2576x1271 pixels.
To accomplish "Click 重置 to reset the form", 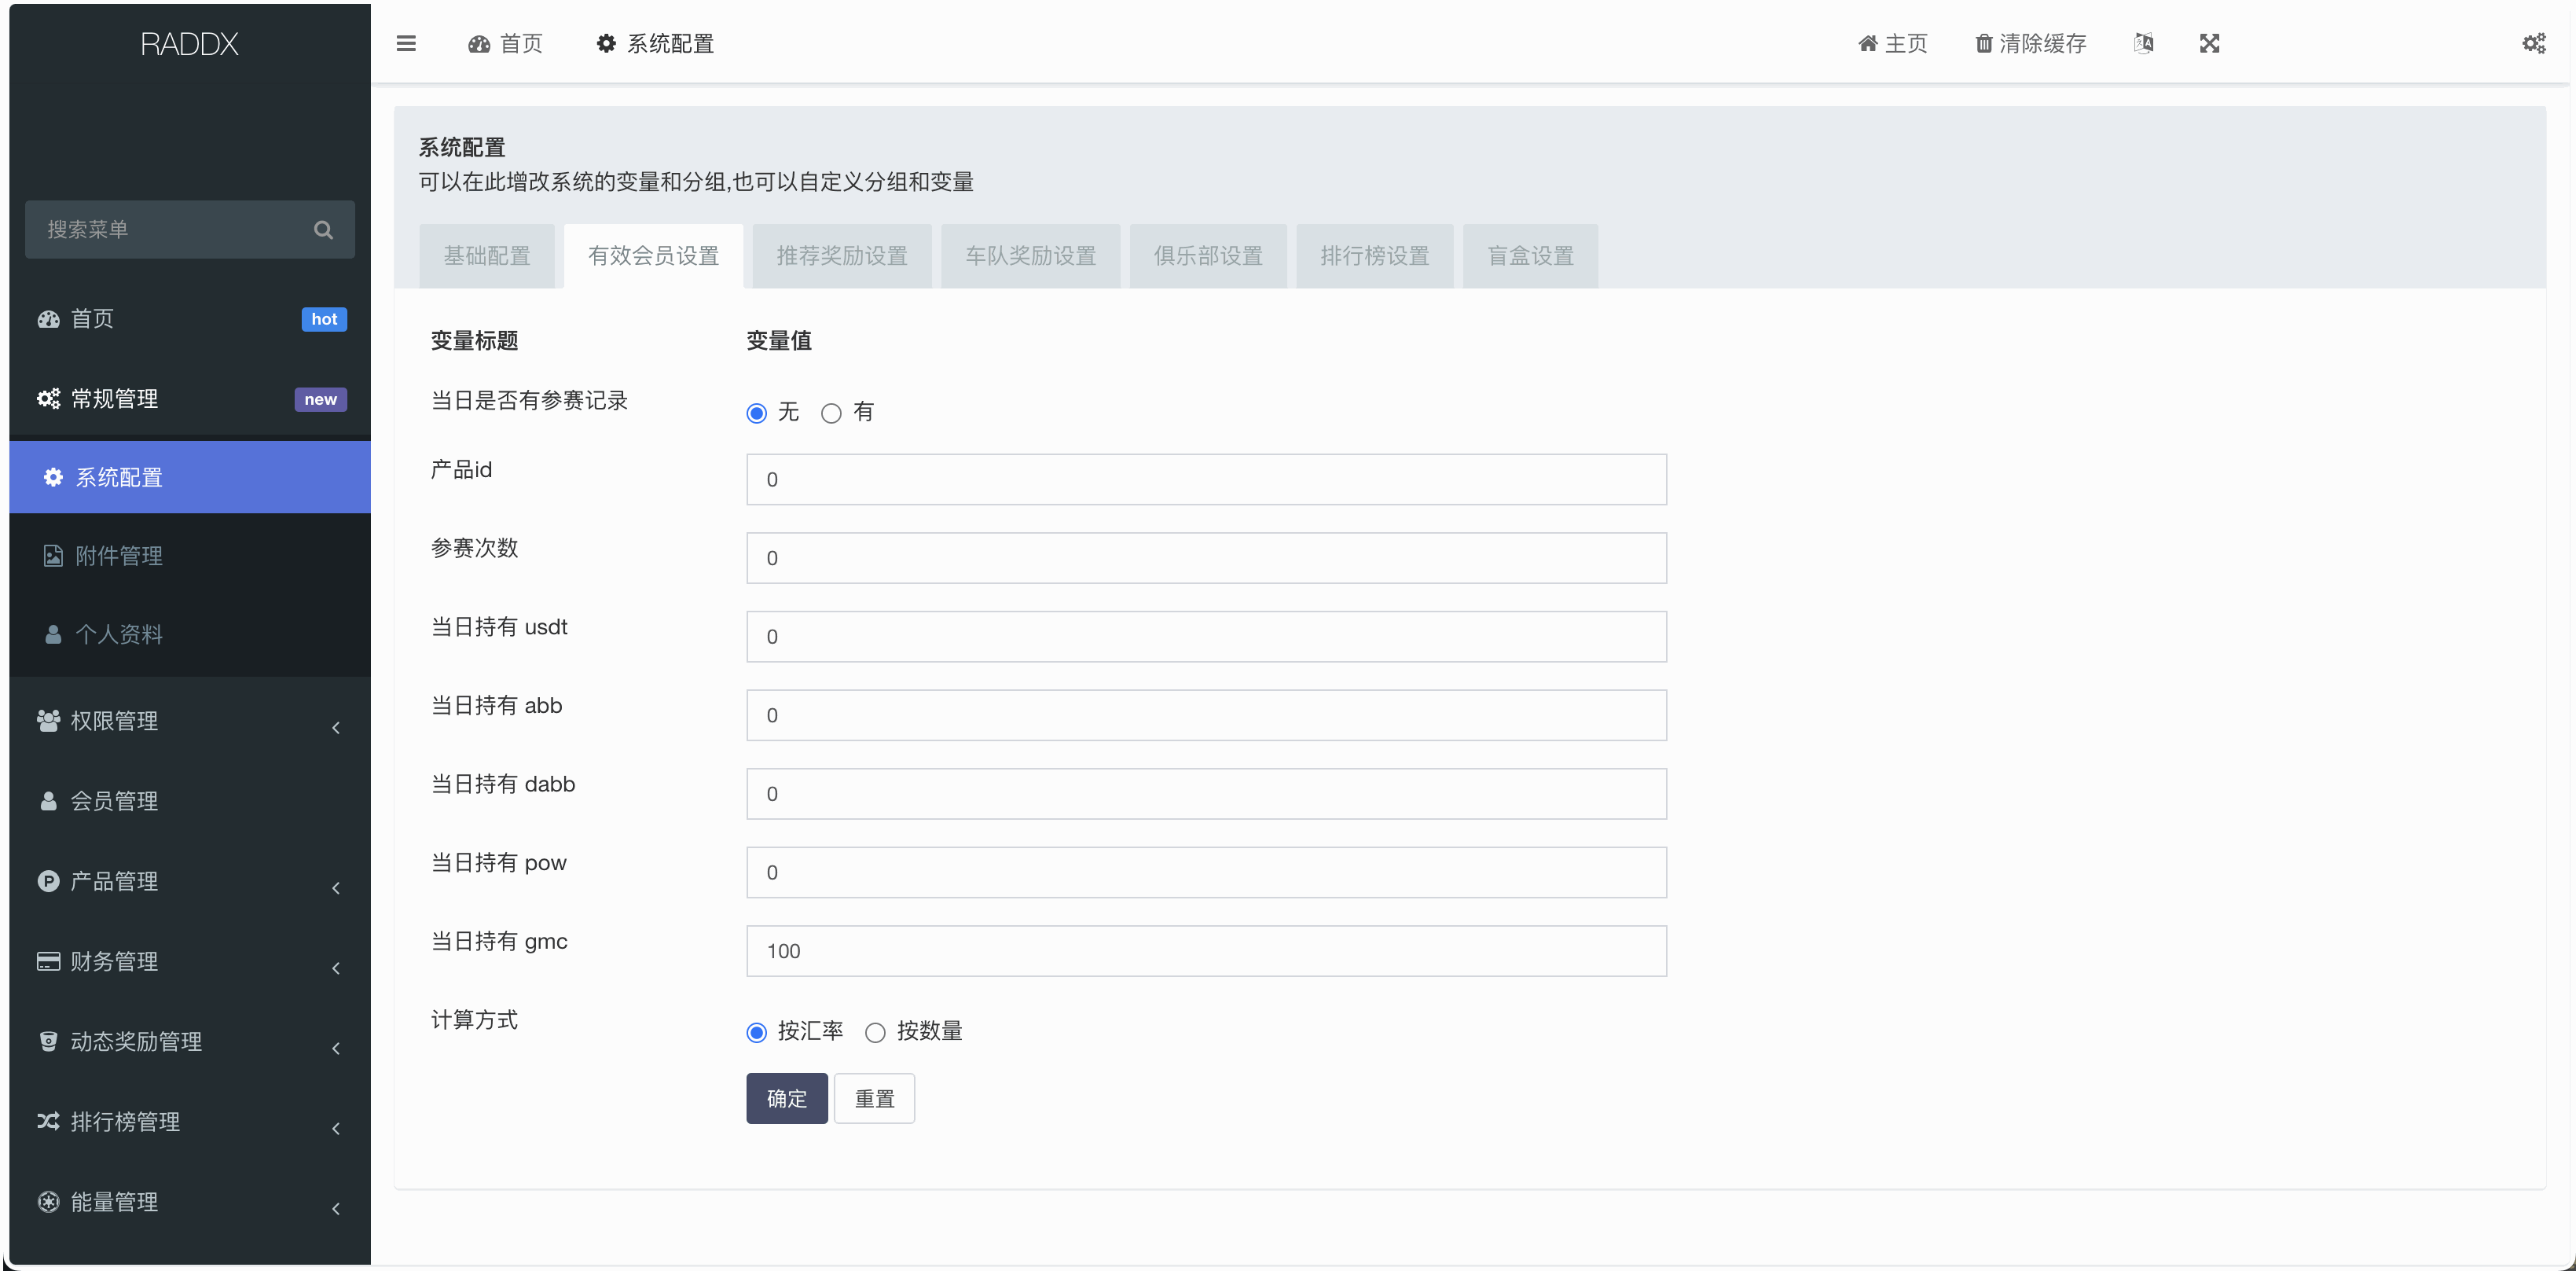I will [873, 1097].
